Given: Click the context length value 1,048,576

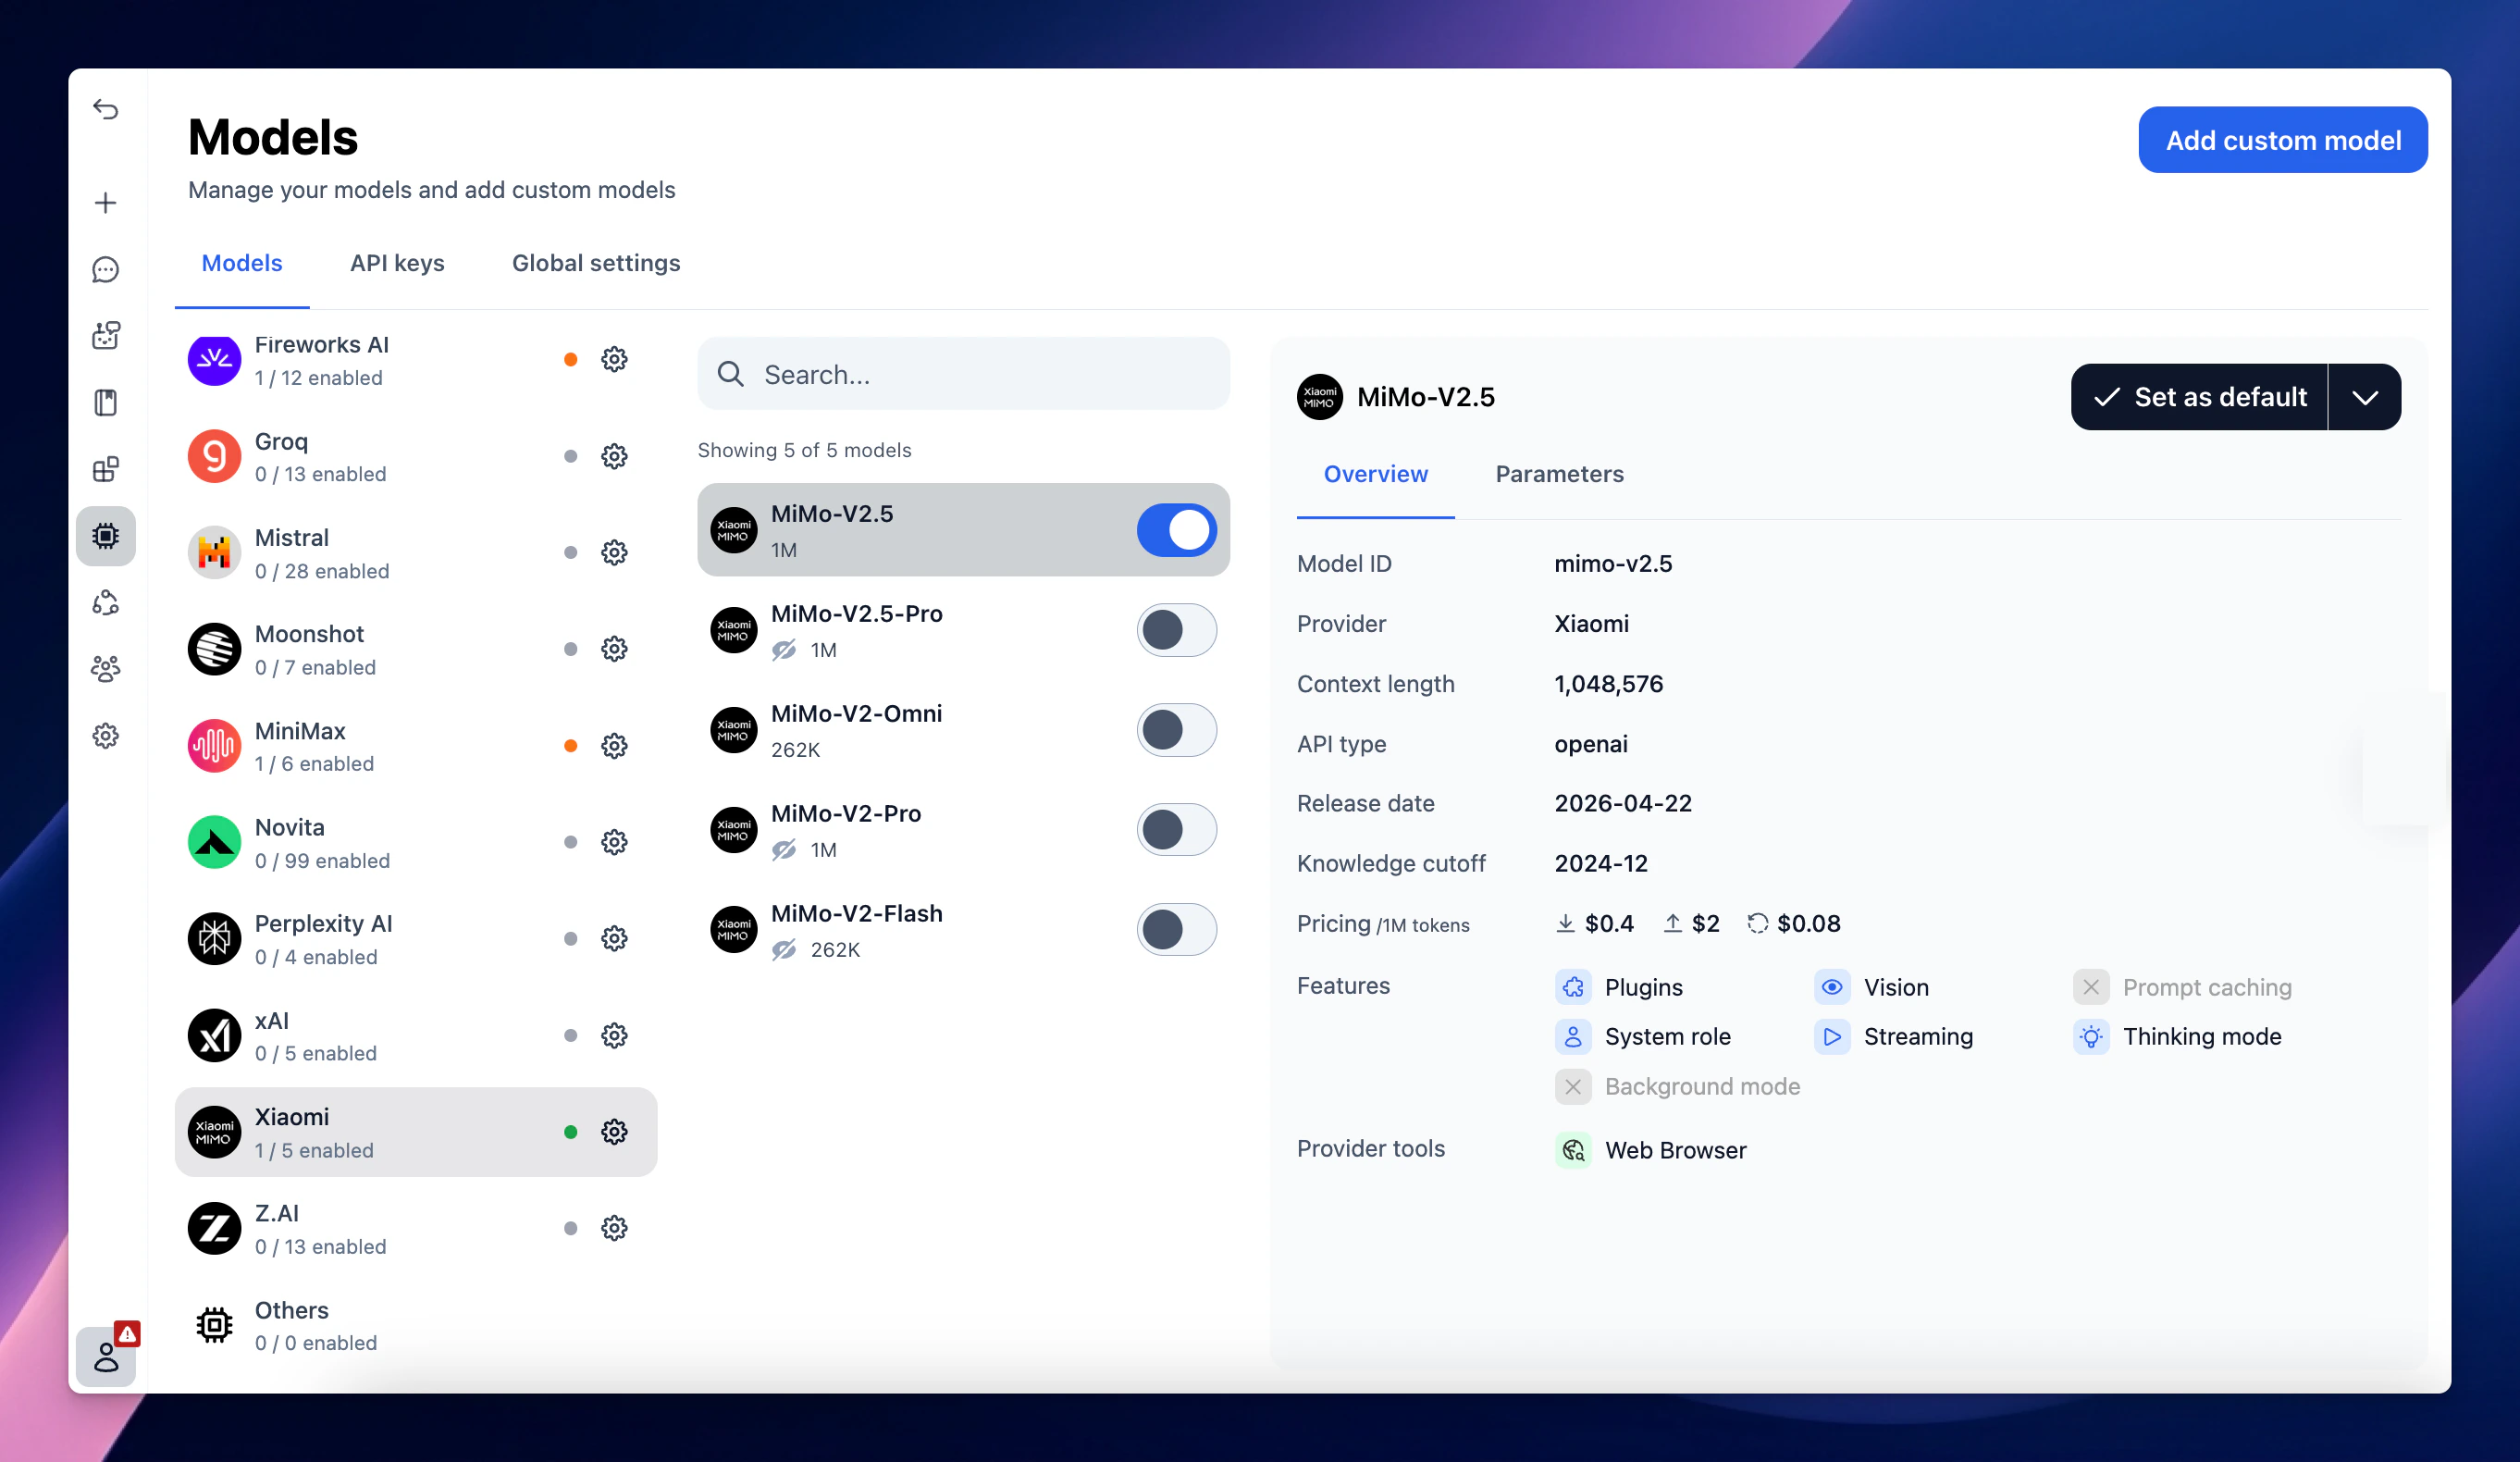Looking at the screenshot, I should coord(1608,684).
